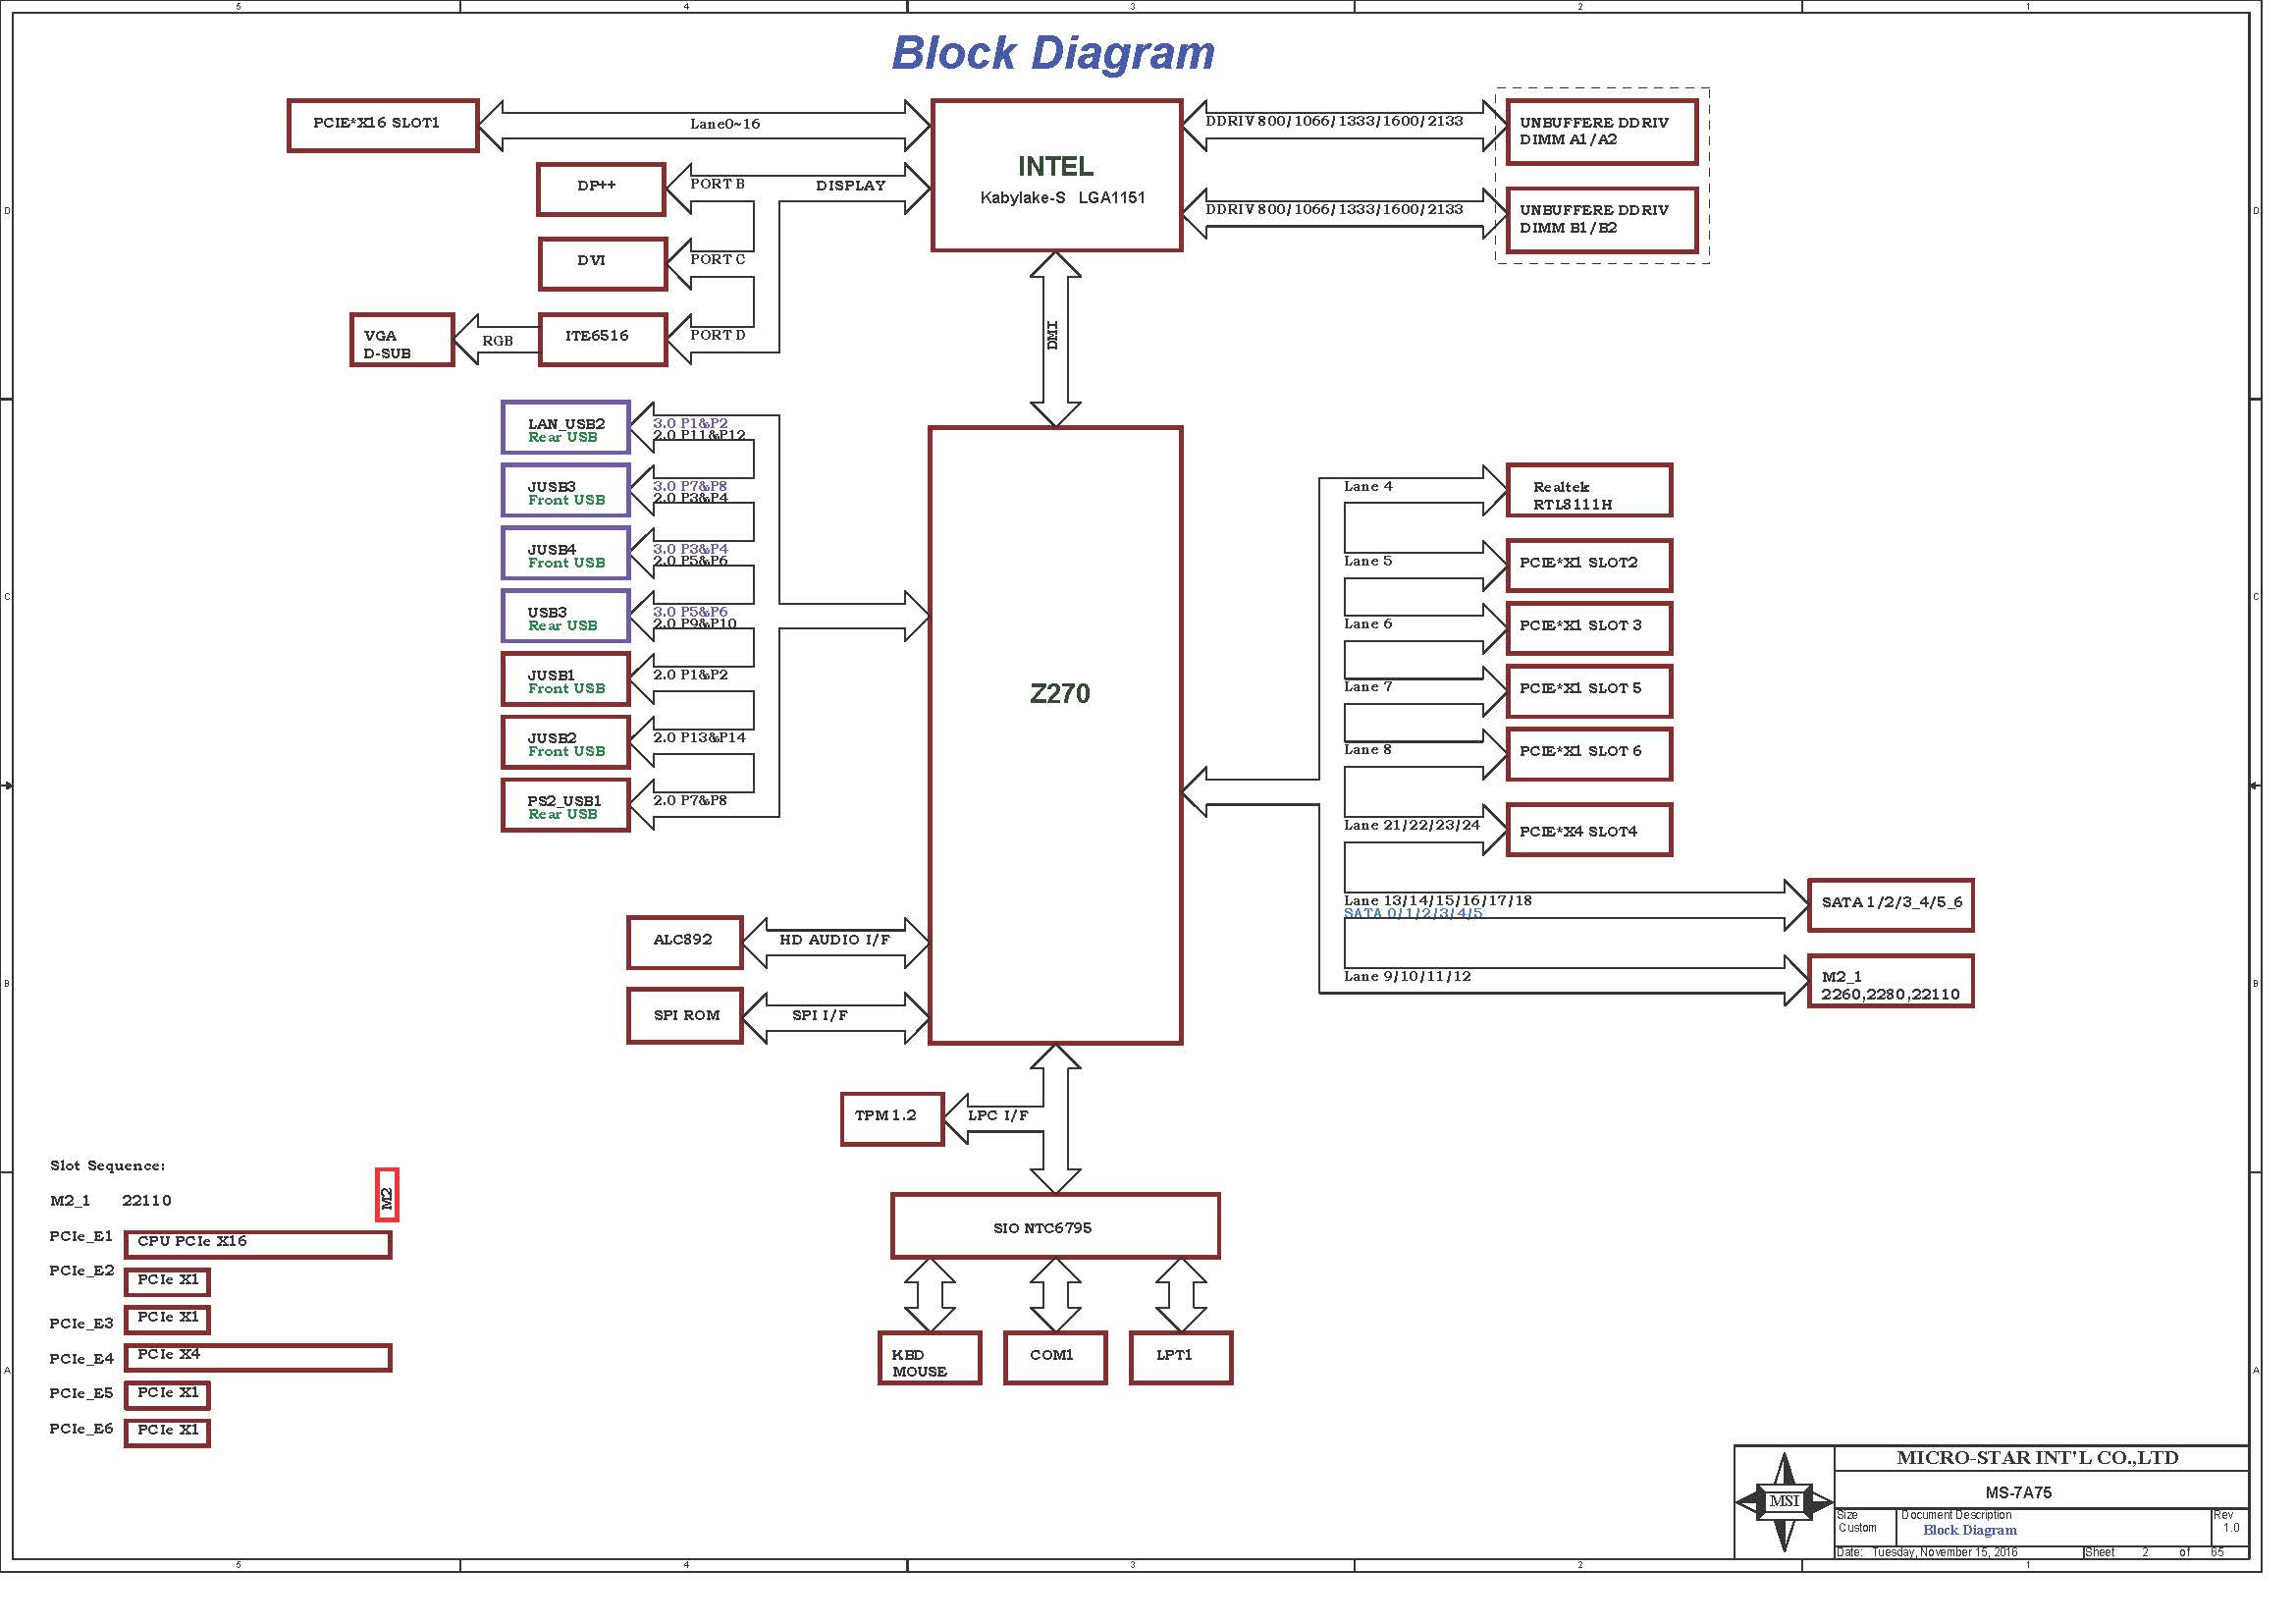Click the VGA D-SUB block
The image size is (2296, 1624).
[x=402, y=340]
